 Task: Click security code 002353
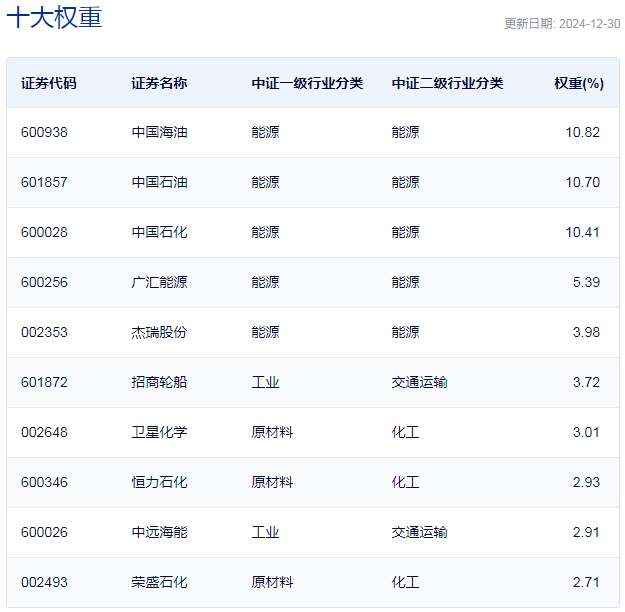coord(44,332)
